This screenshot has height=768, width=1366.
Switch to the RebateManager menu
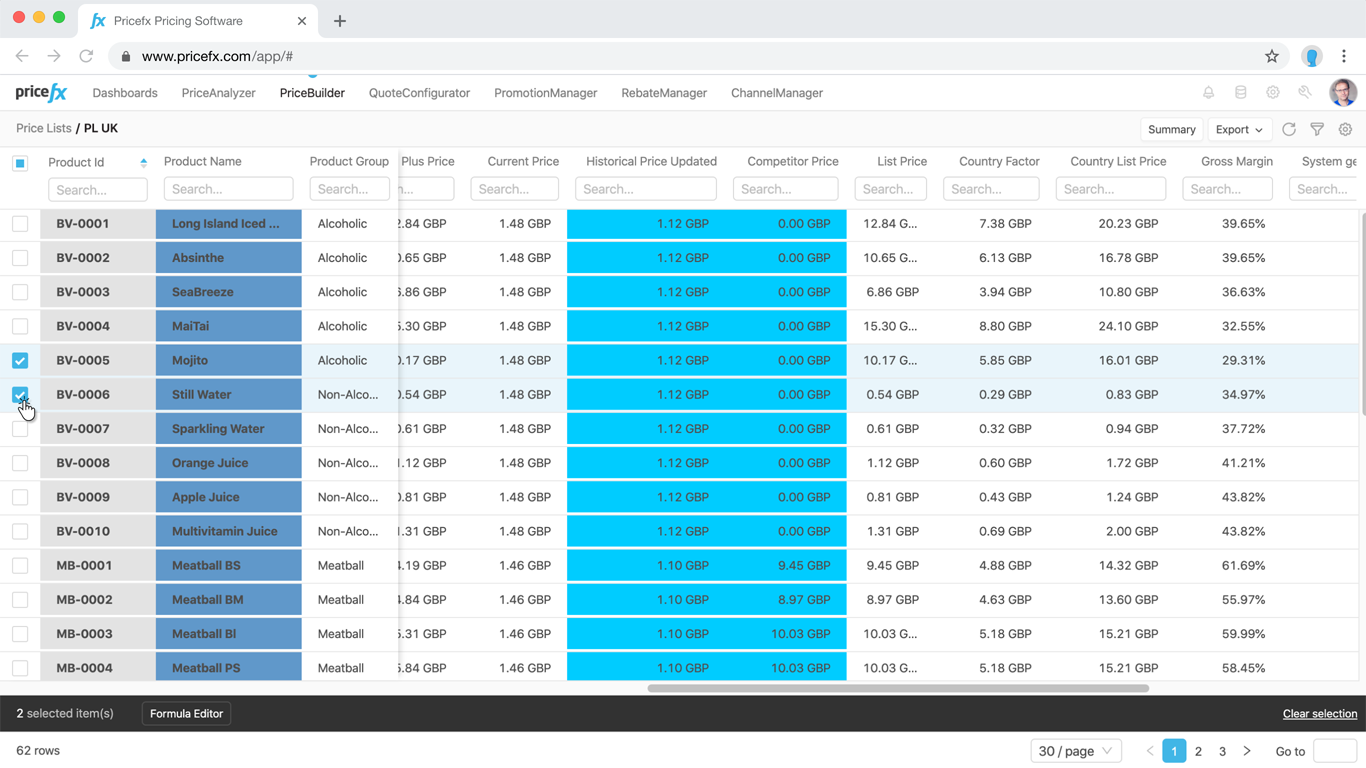(663, 93)
